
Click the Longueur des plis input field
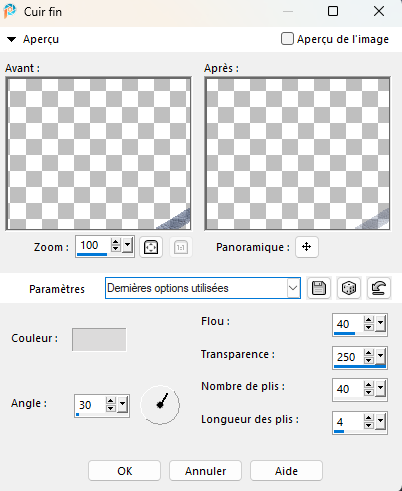(348, 422)
